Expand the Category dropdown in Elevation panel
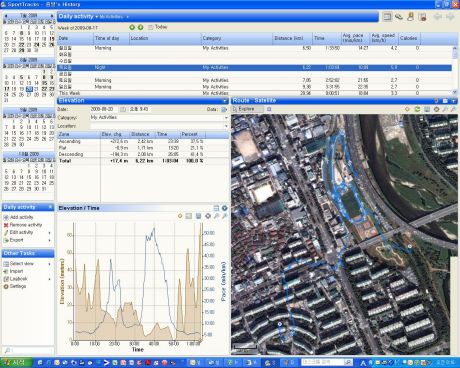Viewport: 460px width, 368px height. tap(226, 118)
